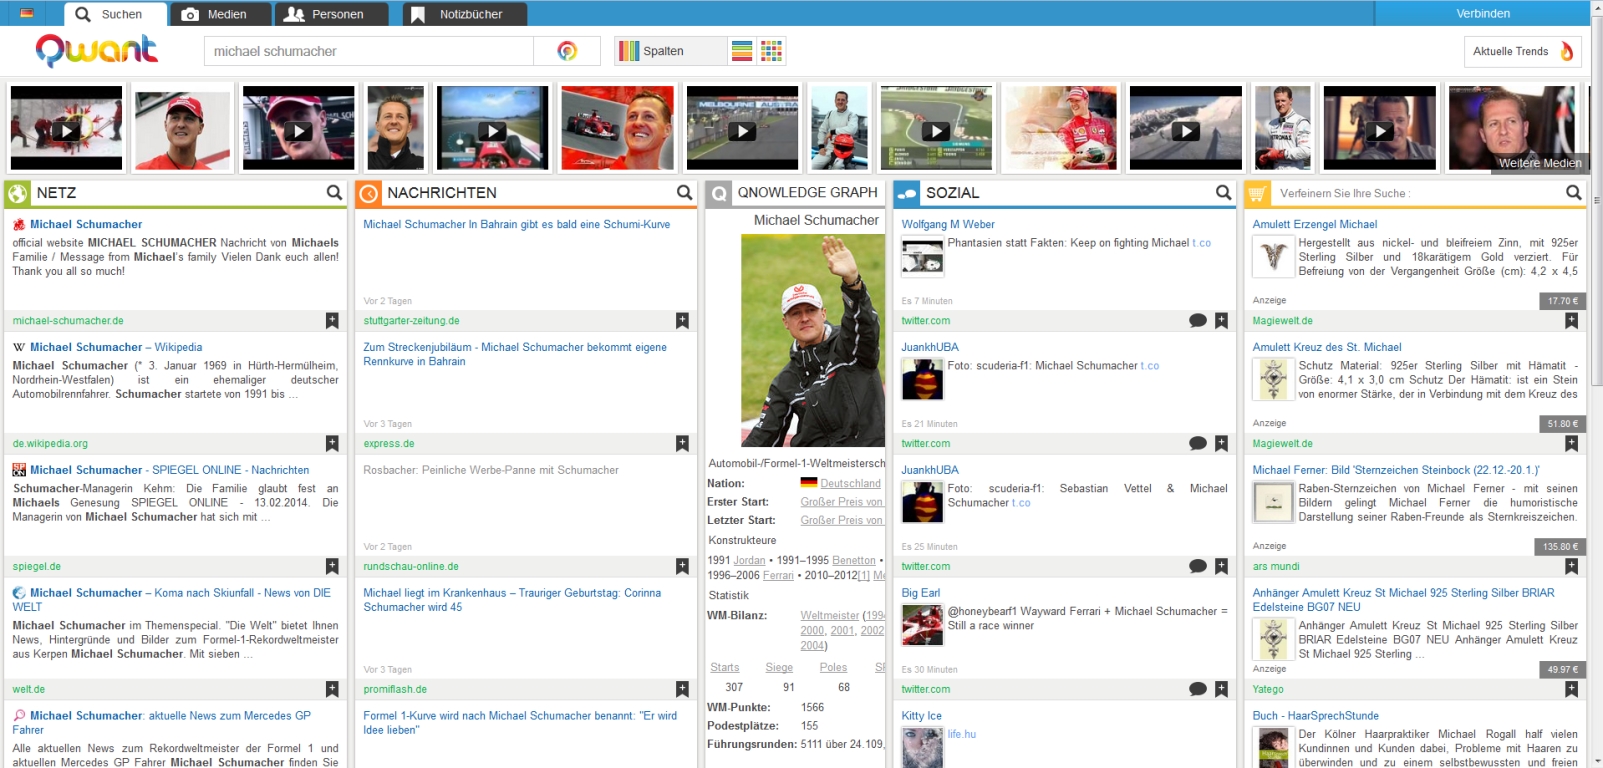The height and width of the screenshot is (768, 1603).
Task: Bookmark the spiegel.de result
Action: pos(332,567)
